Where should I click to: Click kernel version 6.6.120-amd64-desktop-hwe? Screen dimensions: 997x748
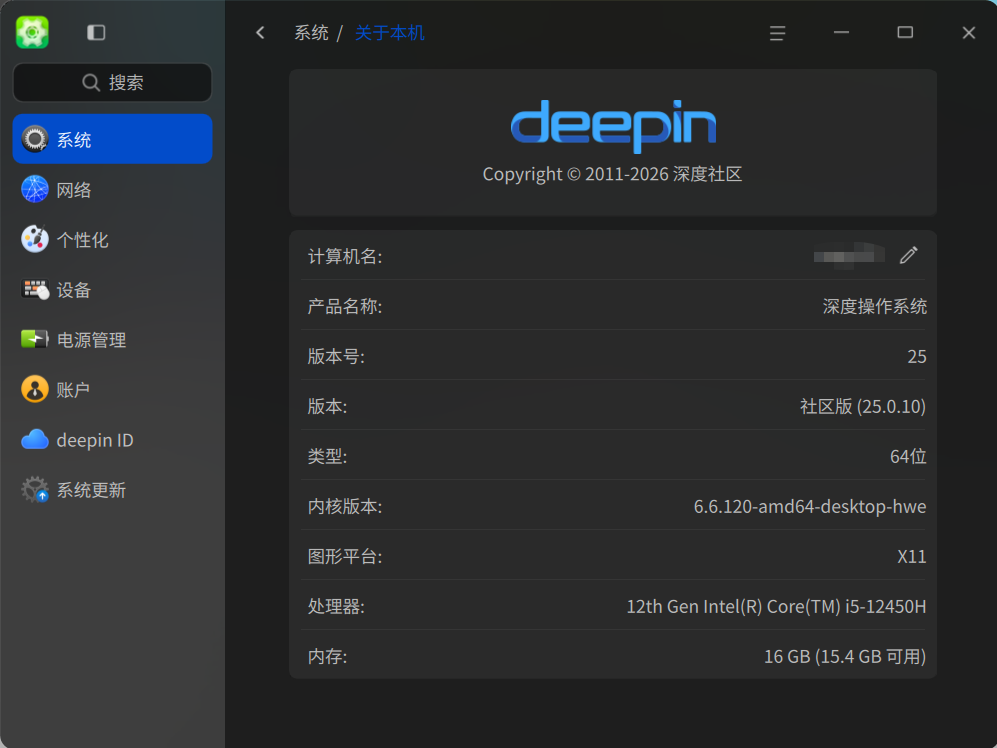[x=809, y=506]
